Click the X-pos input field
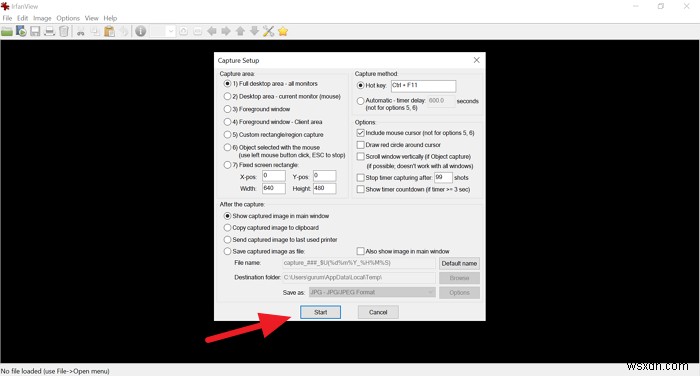 274,176
